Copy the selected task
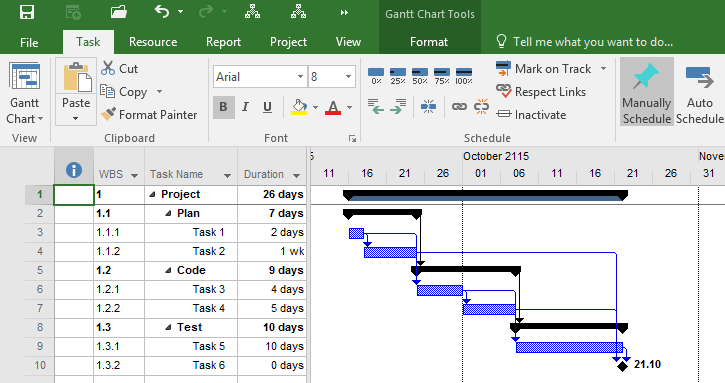 (125, 92)
